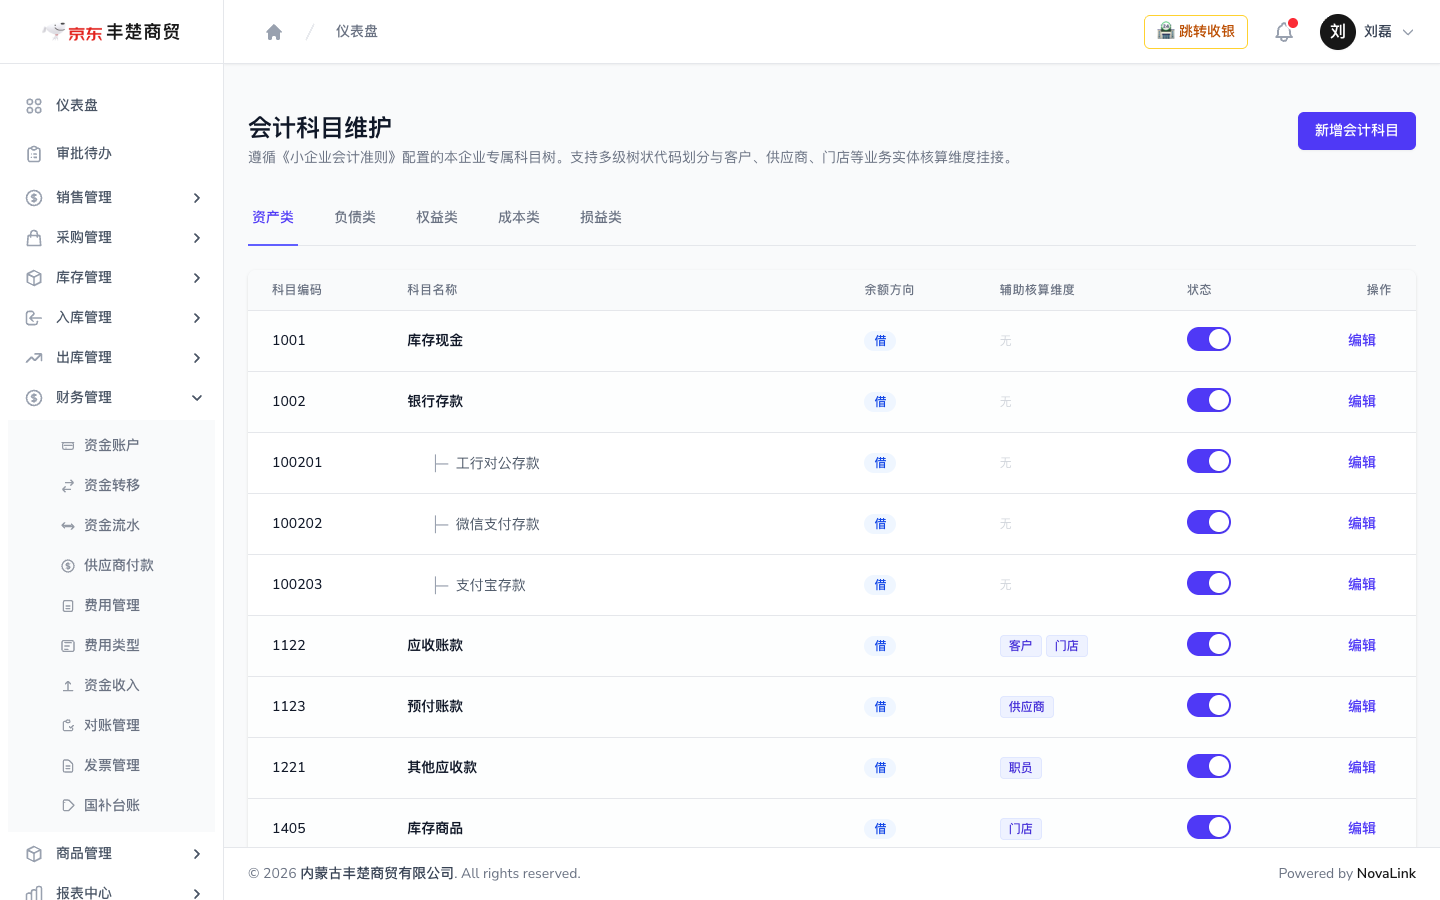This screenshot has height=900, width=1440.
Task: Expand the 库存管理 submenu chevron
Action: [197, 278]
